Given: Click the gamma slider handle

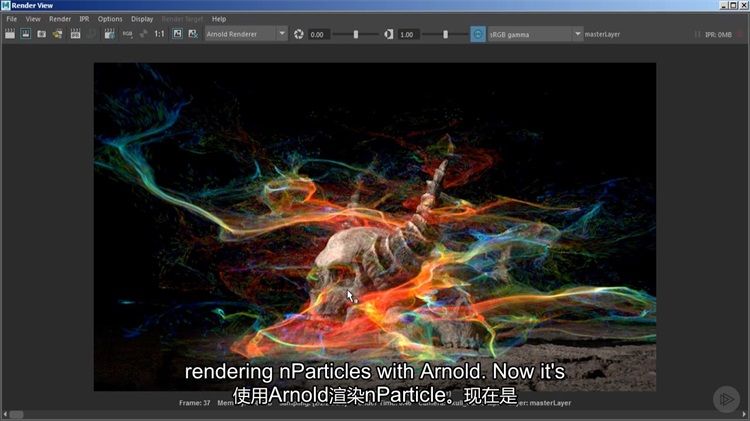Looking at the screenshot, I should point(445,34).
